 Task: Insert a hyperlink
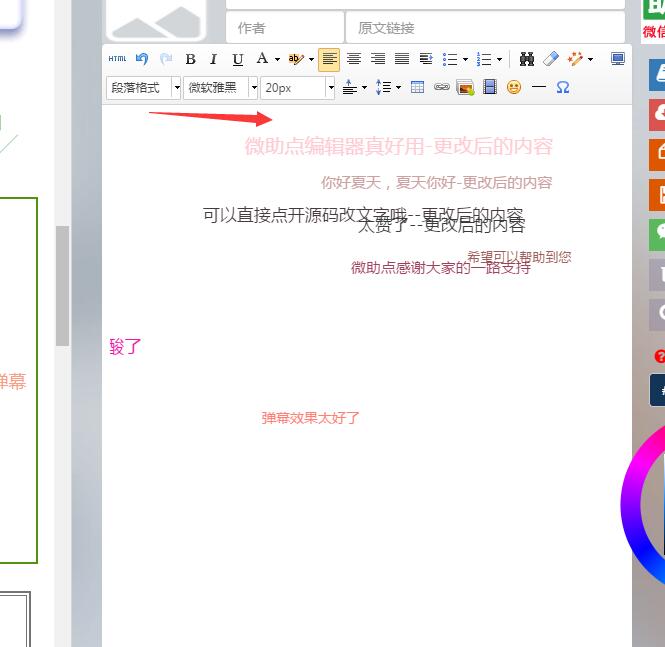click(x=441, y=87)
